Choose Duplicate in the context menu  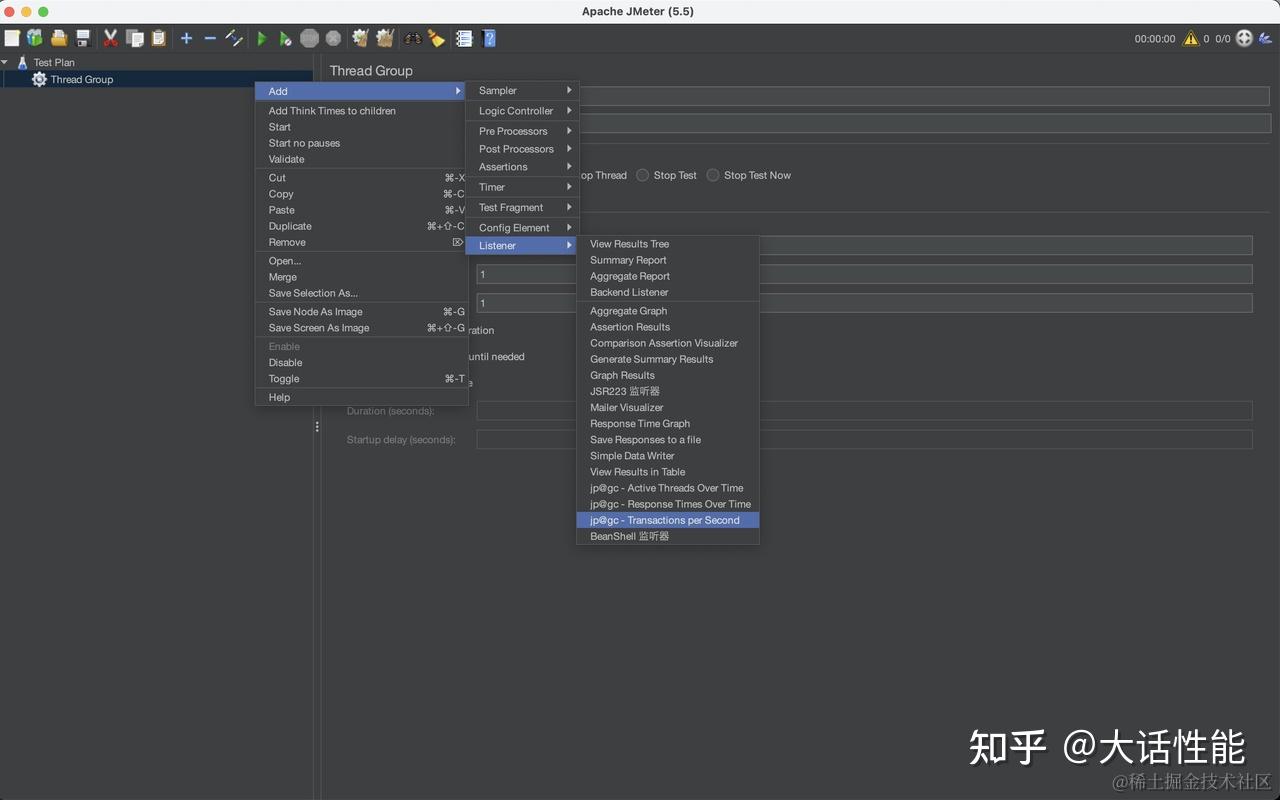[361, 226]
